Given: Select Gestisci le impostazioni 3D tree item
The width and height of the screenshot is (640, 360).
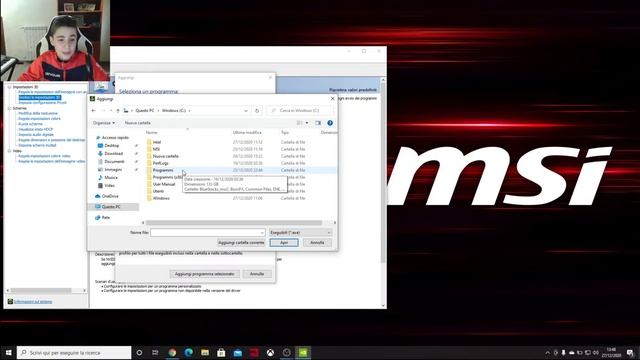Looking at the screenshot, I should click(x=40, y=98).
